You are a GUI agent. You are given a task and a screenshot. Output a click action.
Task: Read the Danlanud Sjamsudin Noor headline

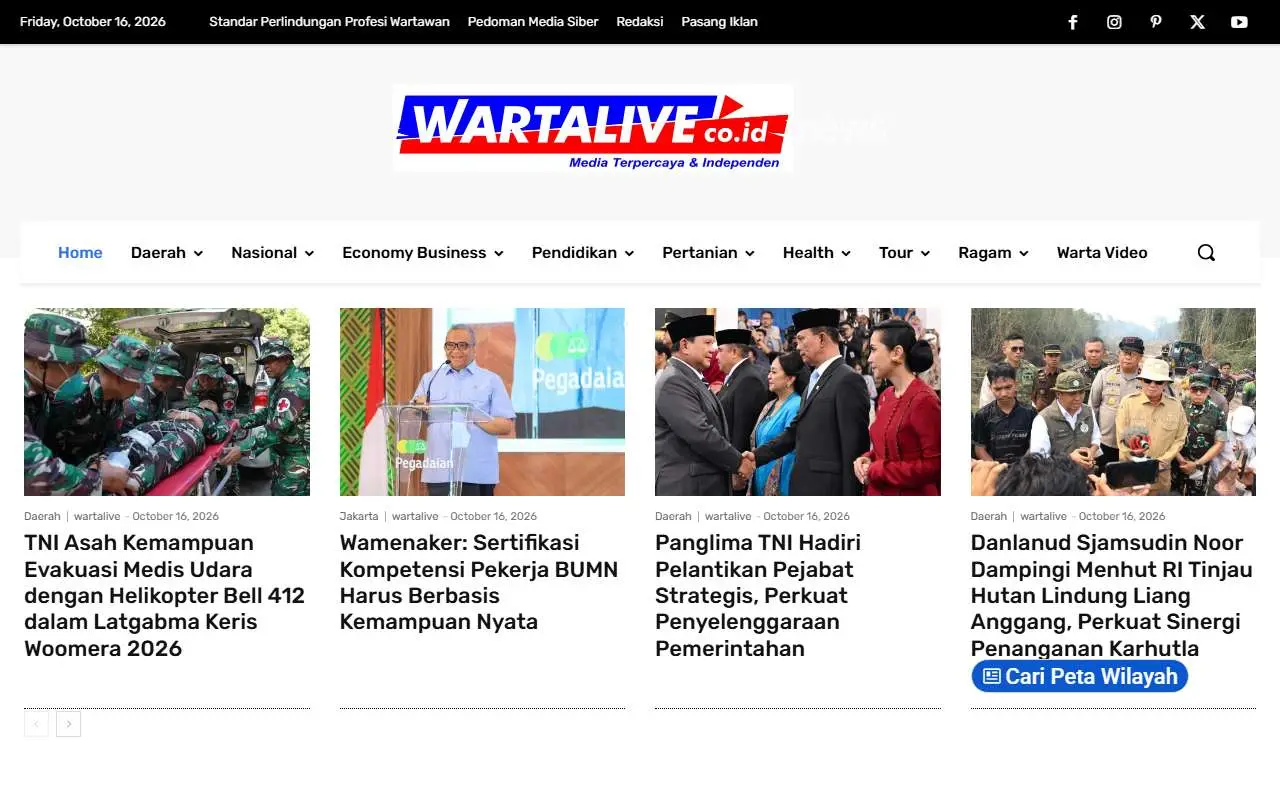1112,595
